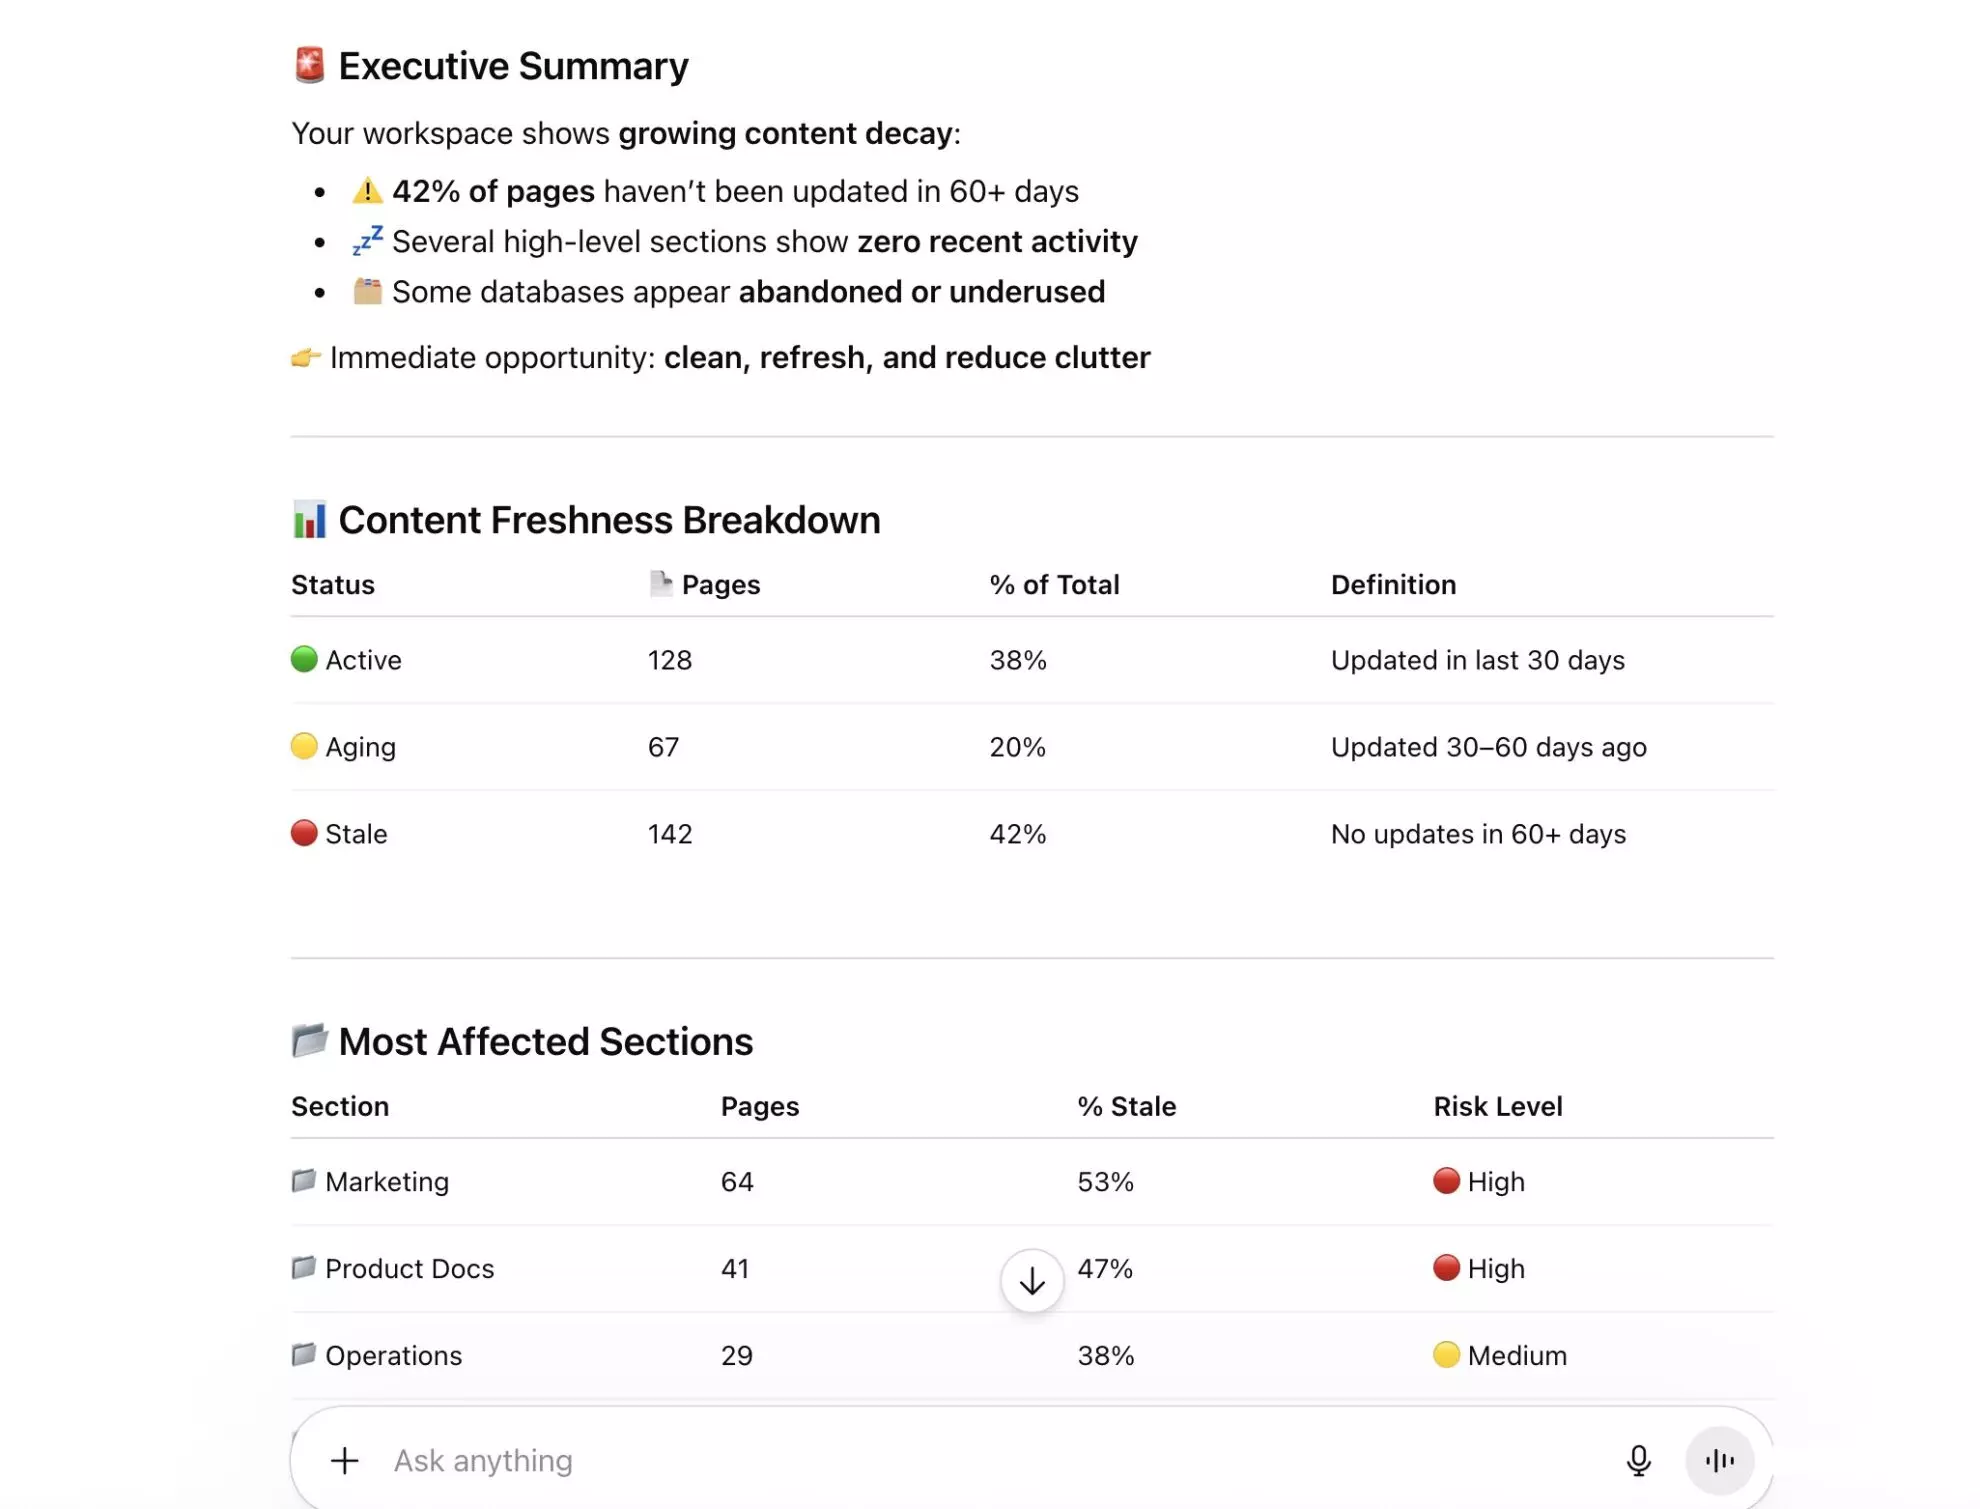
Task: Click the down arrow to jump to bottom
Action: click(x=1030, y=1279)
